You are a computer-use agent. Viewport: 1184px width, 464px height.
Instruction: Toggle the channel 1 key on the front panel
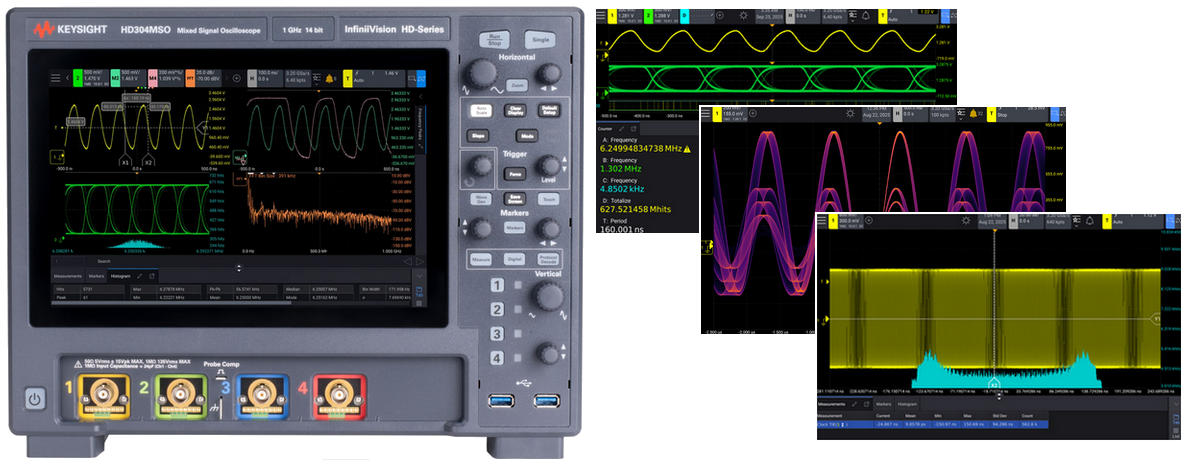[x=497, y=285]
